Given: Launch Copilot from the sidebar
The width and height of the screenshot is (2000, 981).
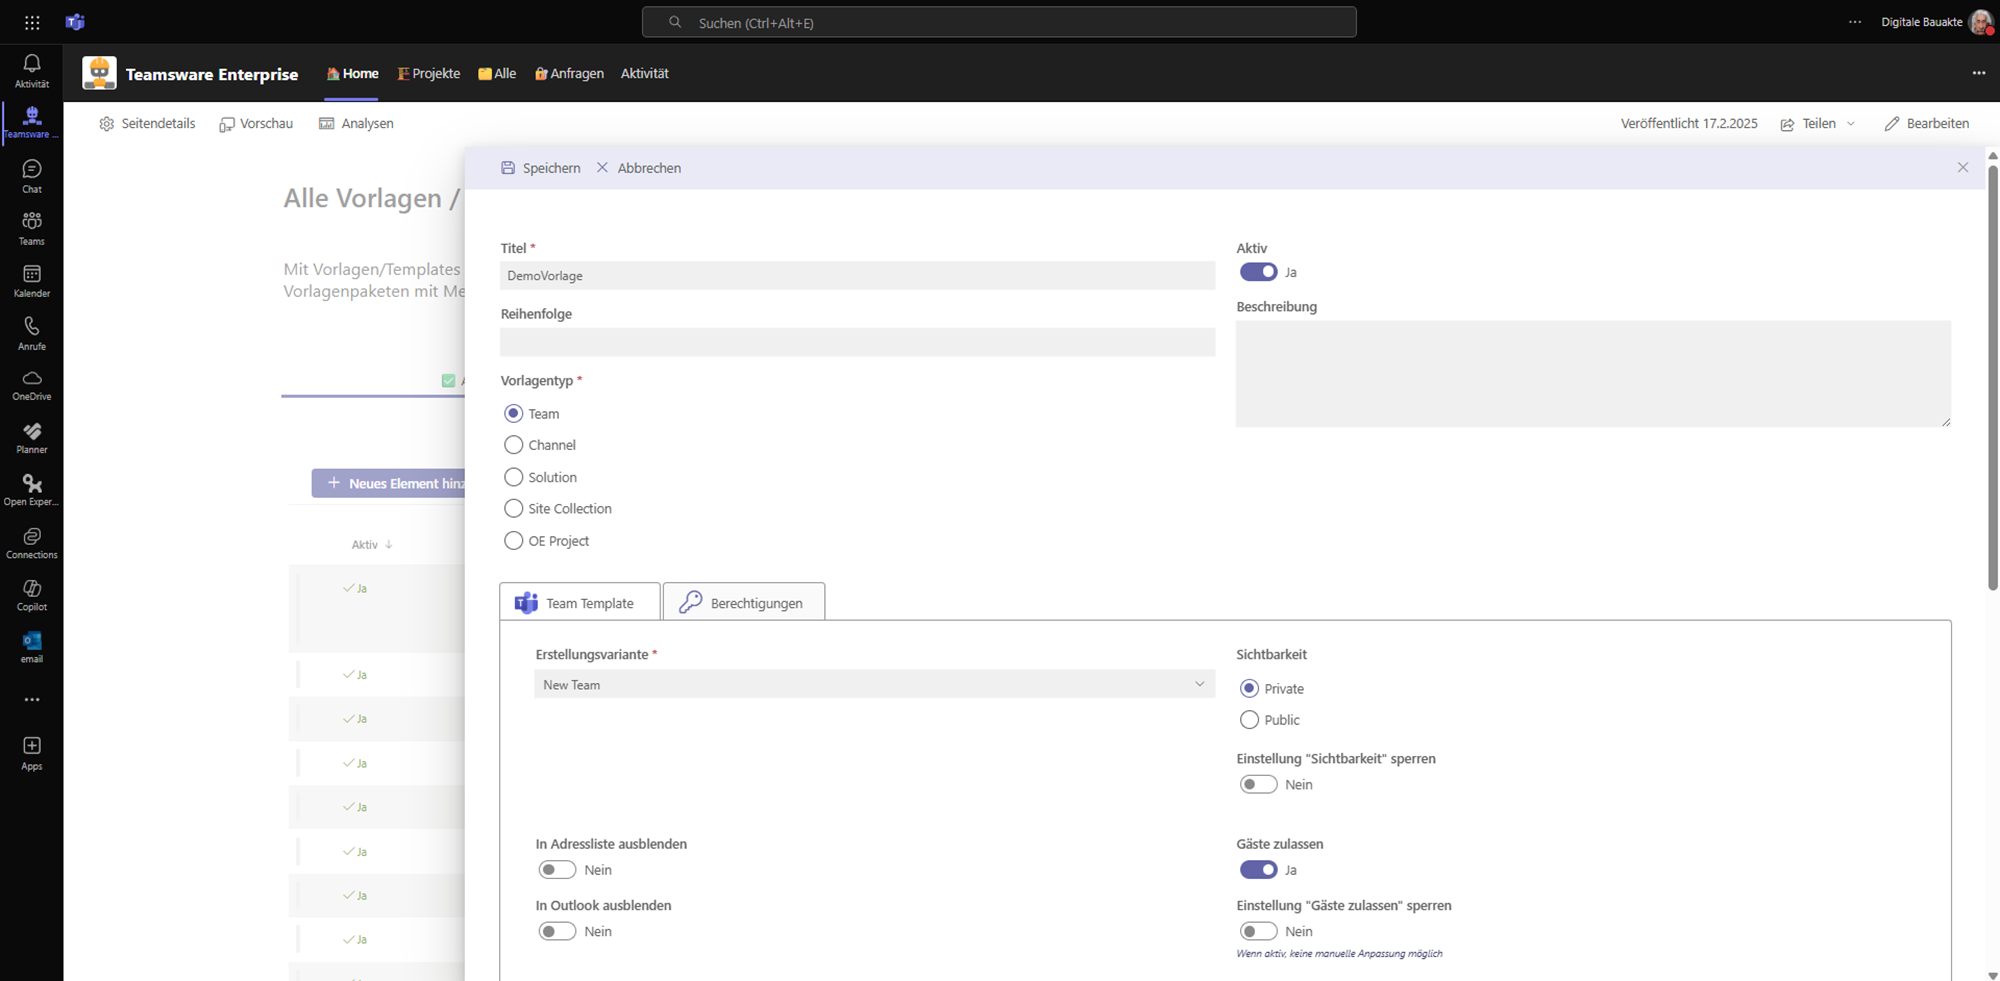Looking at the screenshot, I should point(32,594).
